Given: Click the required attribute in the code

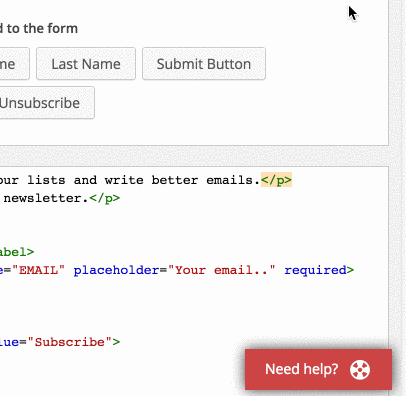Looking at the screenshot, I should [315, 270].
